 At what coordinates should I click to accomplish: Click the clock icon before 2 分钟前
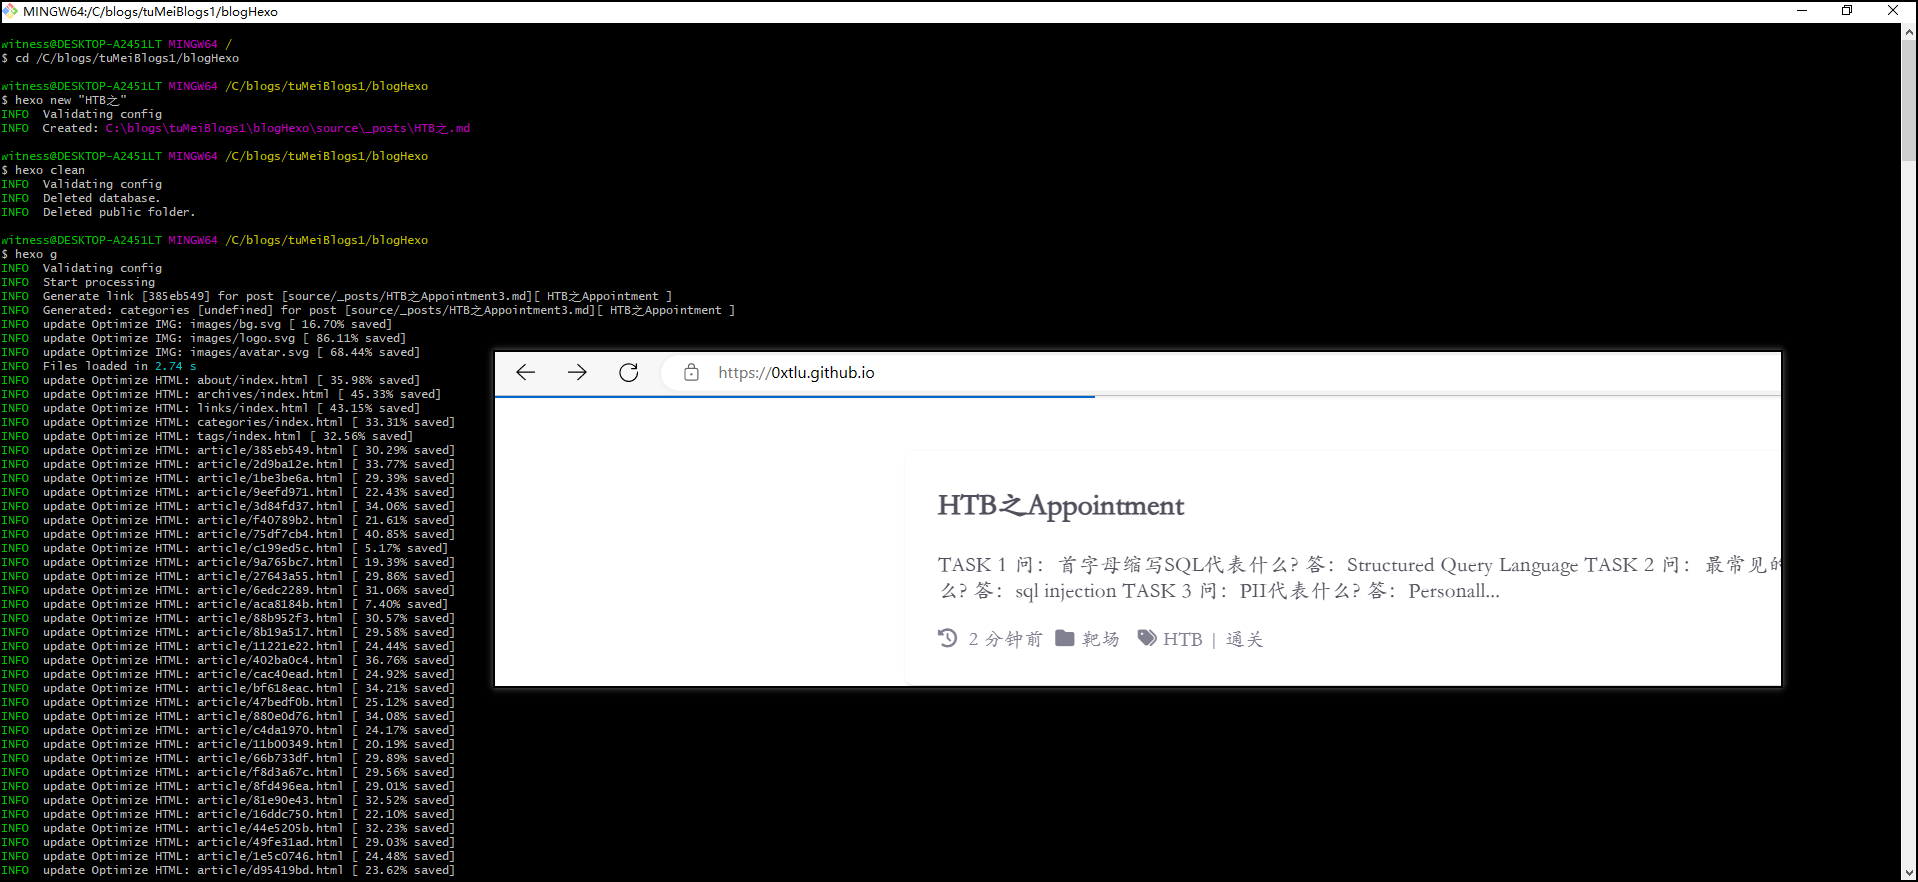click(947, 638)
